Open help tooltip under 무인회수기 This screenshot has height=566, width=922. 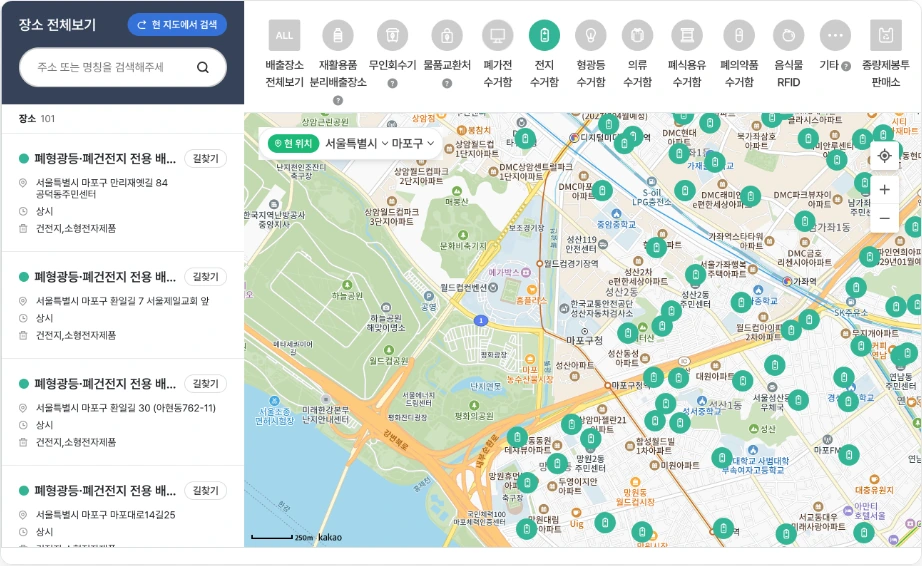coord(392,83)
